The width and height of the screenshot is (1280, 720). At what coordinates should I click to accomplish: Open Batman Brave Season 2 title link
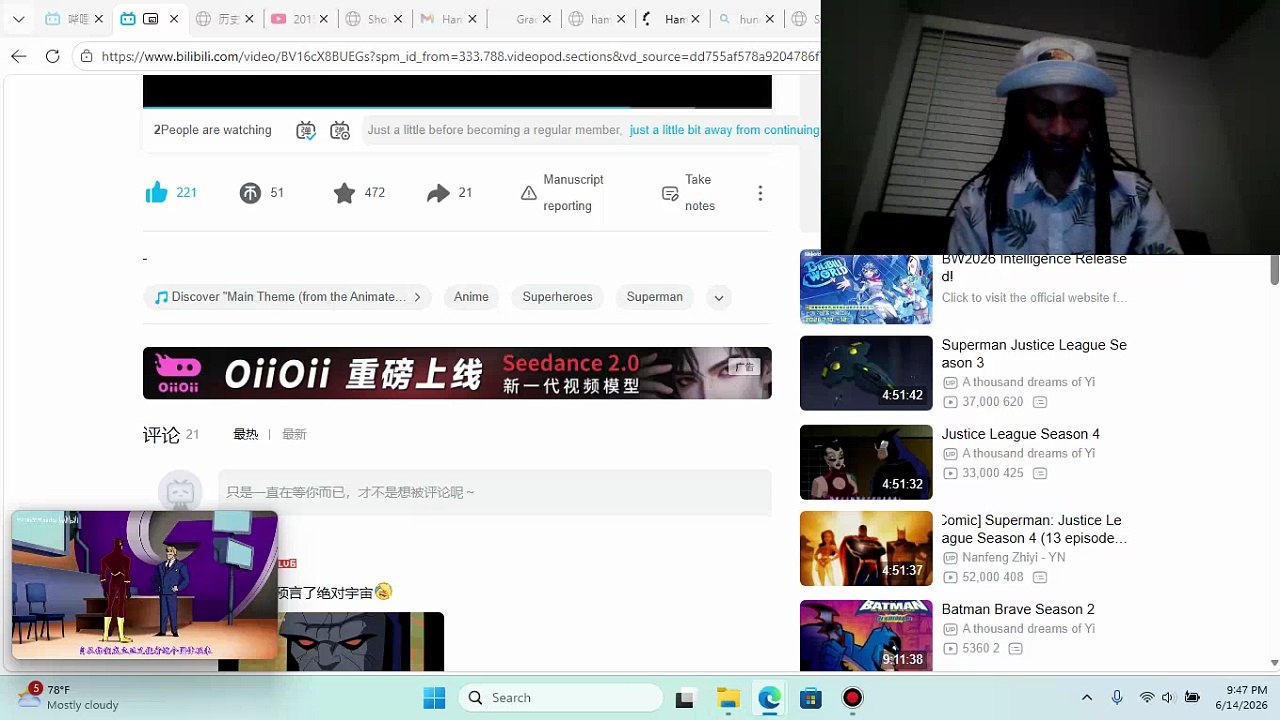[x=1018, y=609]
